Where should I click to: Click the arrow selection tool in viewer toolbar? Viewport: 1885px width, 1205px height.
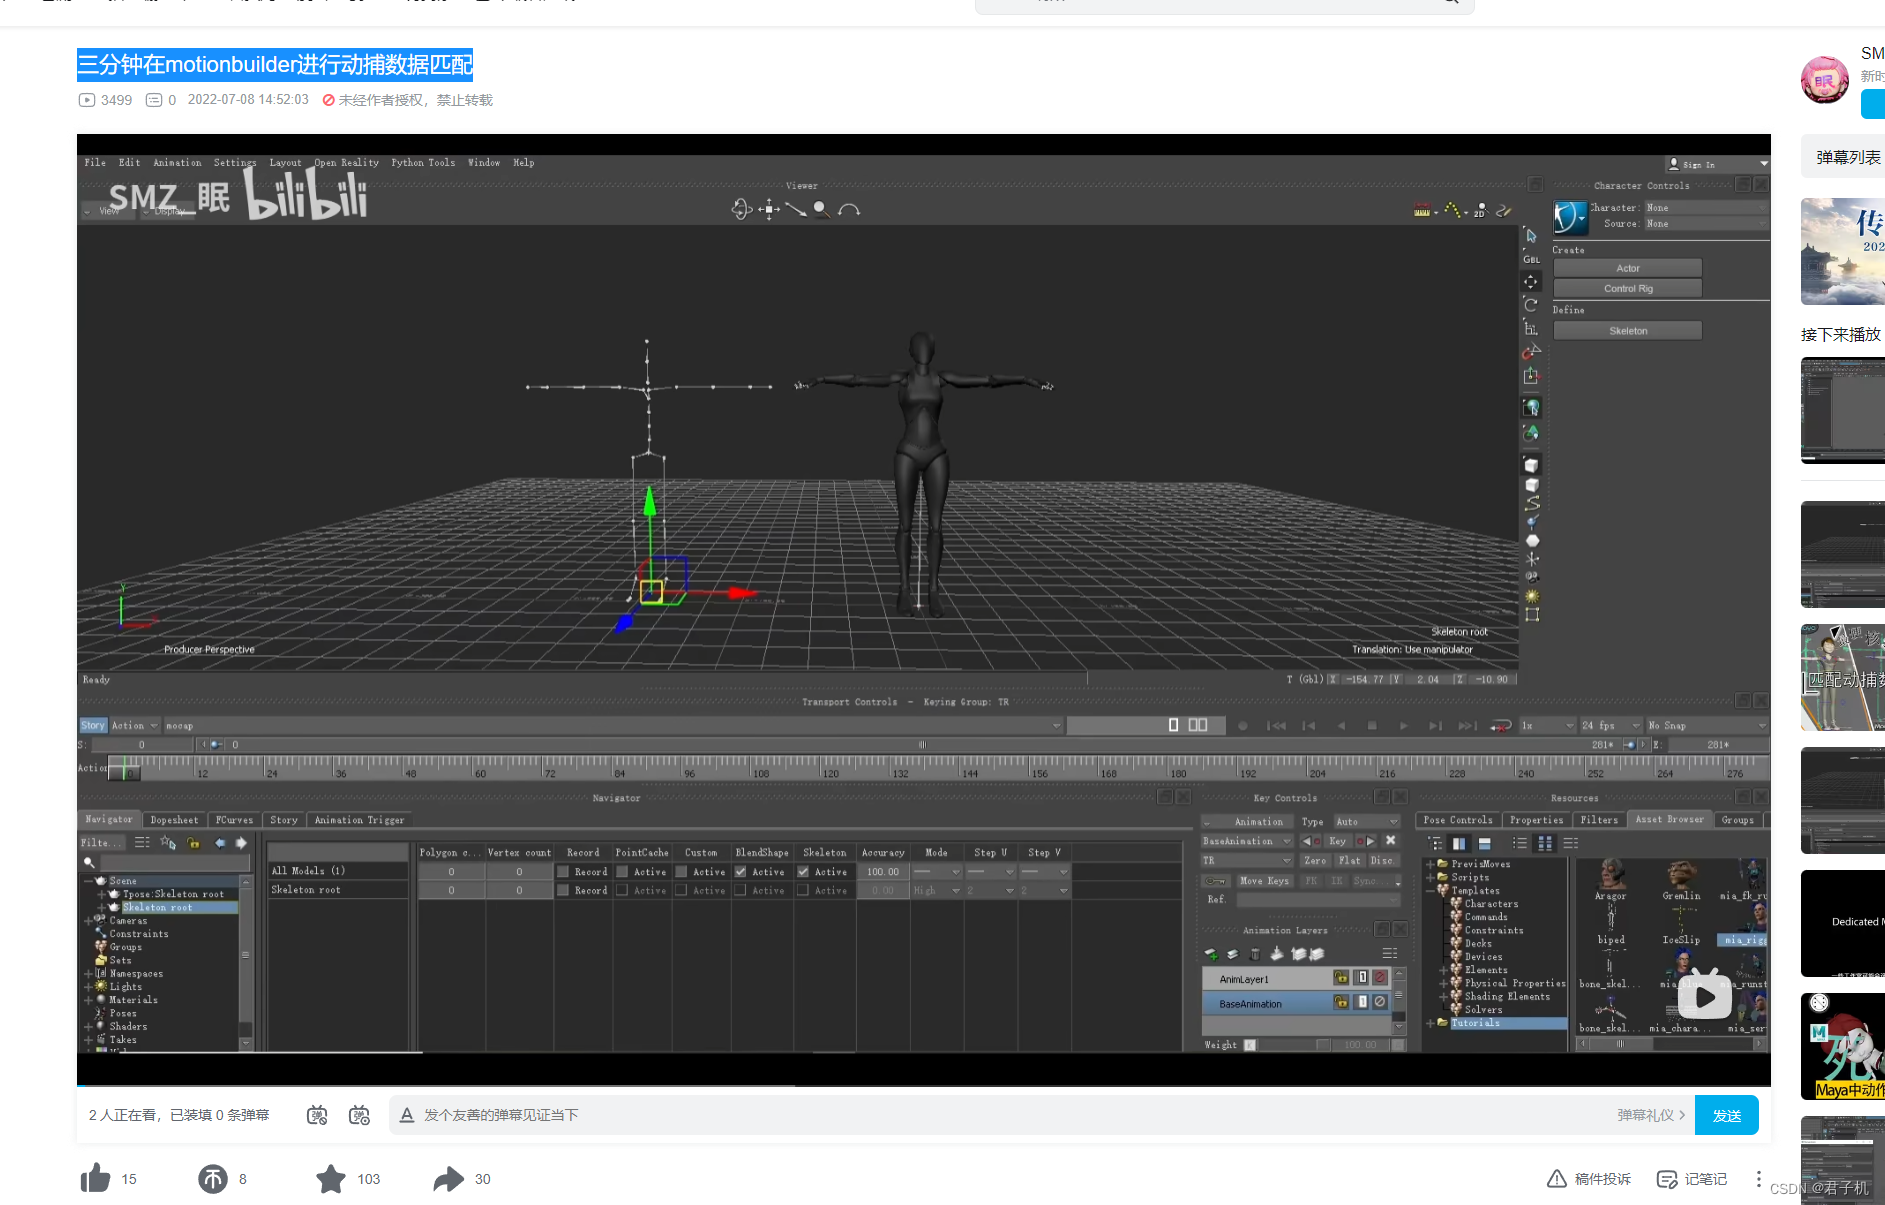coord(1531,236)
